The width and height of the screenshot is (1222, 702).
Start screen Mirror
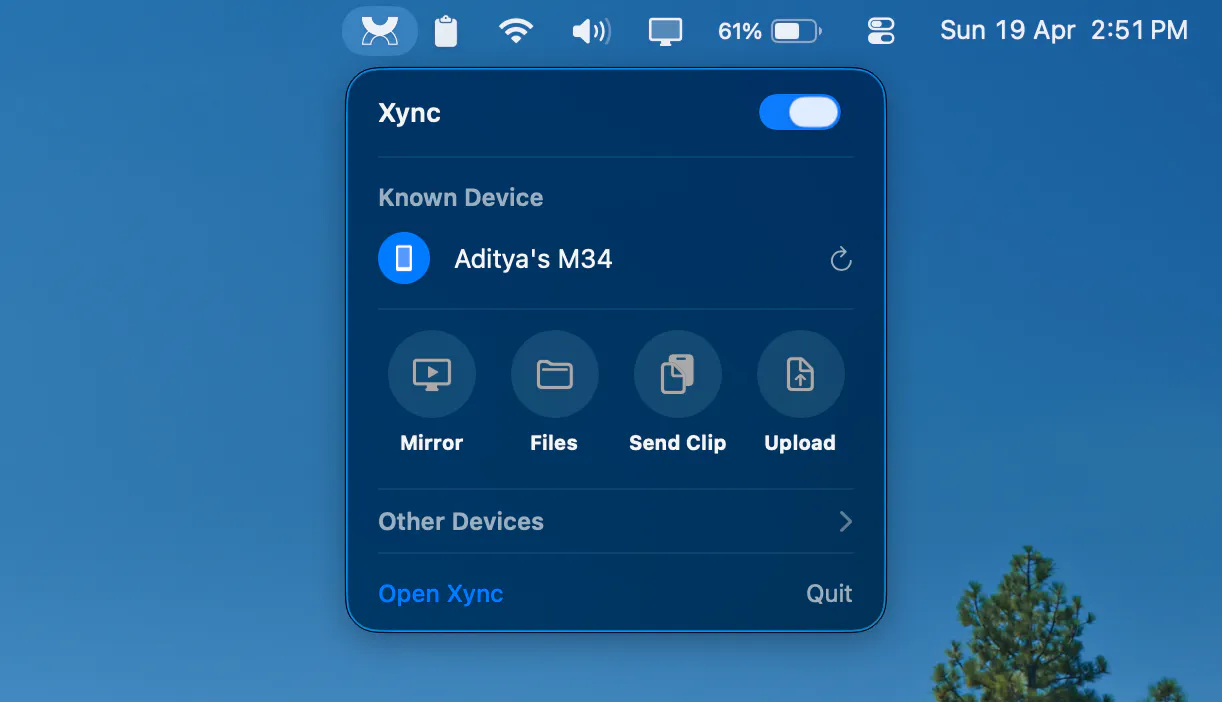(432, 375)
